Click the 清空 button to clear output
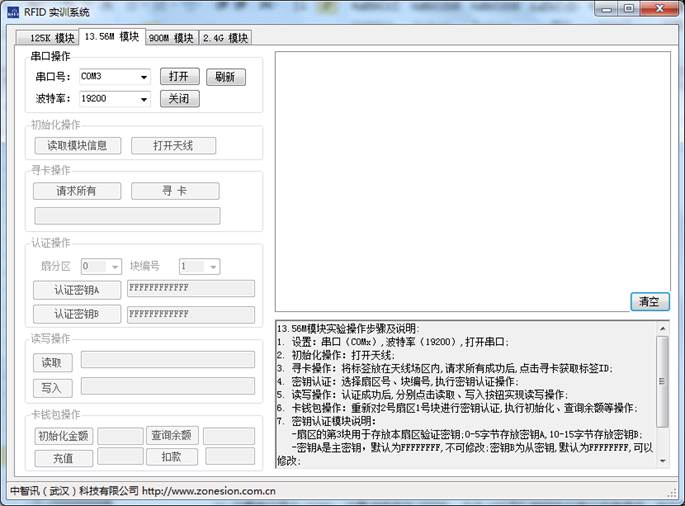Screen dimensions: 685x506 649,301
